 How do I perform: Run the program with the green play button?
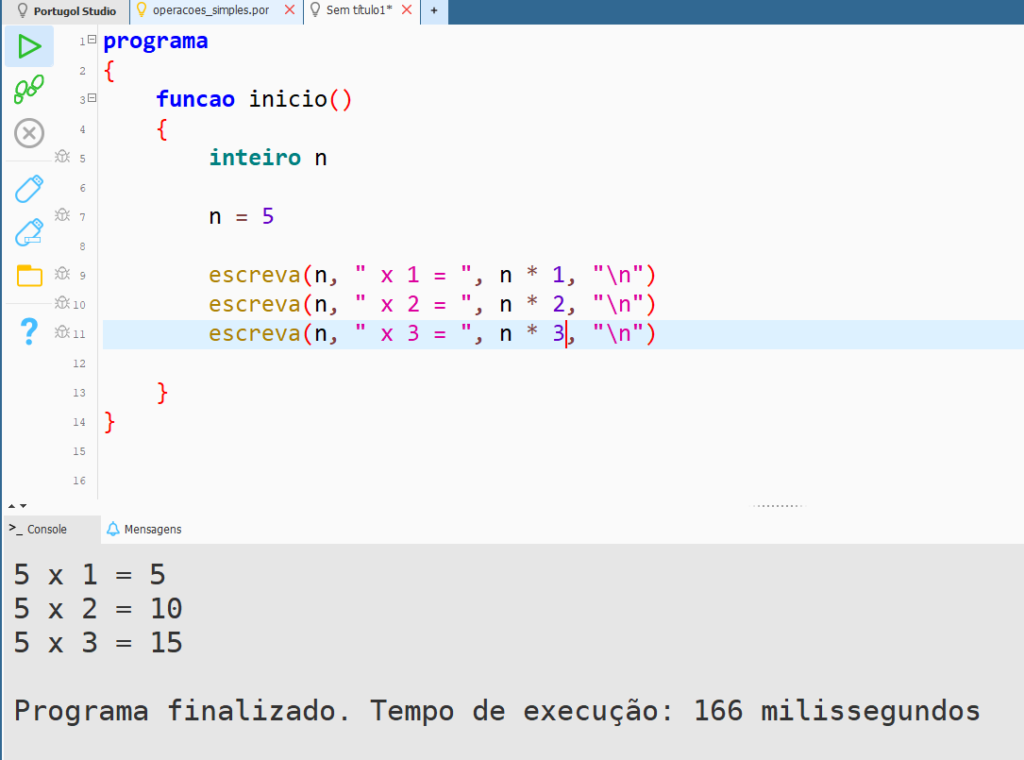point(29,46)
